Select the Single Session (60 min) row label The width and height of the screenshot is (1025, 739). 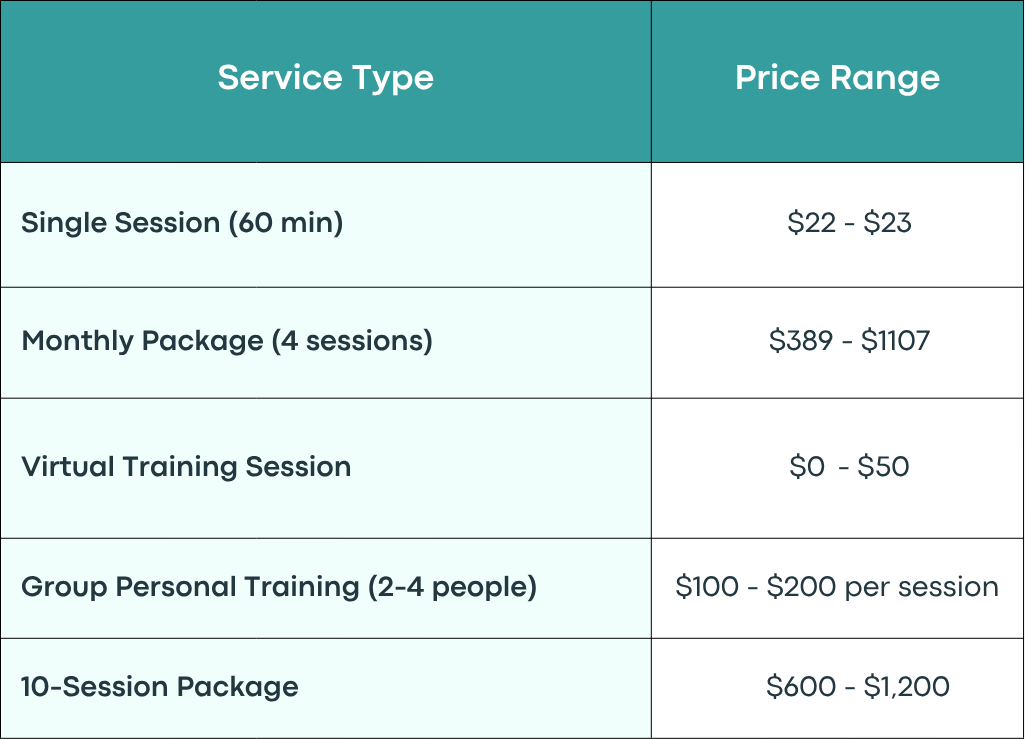tap(182, 223)
